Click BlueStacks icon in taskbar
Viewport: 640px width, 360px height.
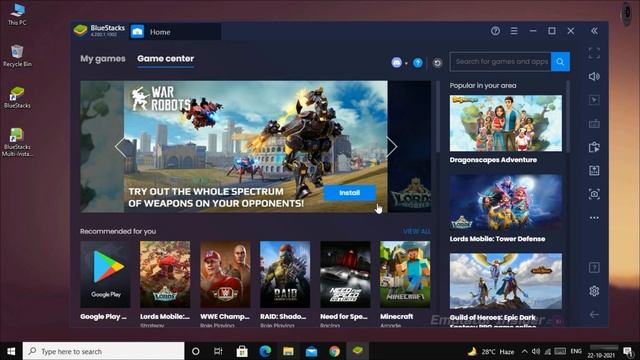358,351
